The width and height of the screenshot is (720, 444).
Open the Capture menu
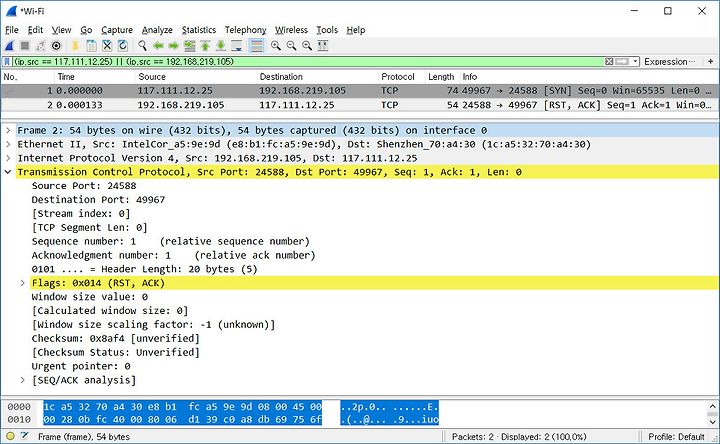click(117, 30)
